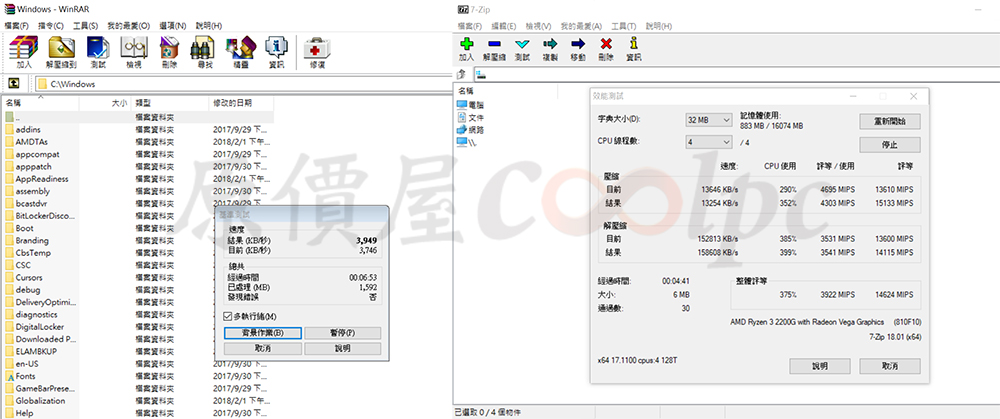The image size is (1000, 419).
Task: Click Stop (停止) in 7-Zip benchmark
Action: [890, 144]
